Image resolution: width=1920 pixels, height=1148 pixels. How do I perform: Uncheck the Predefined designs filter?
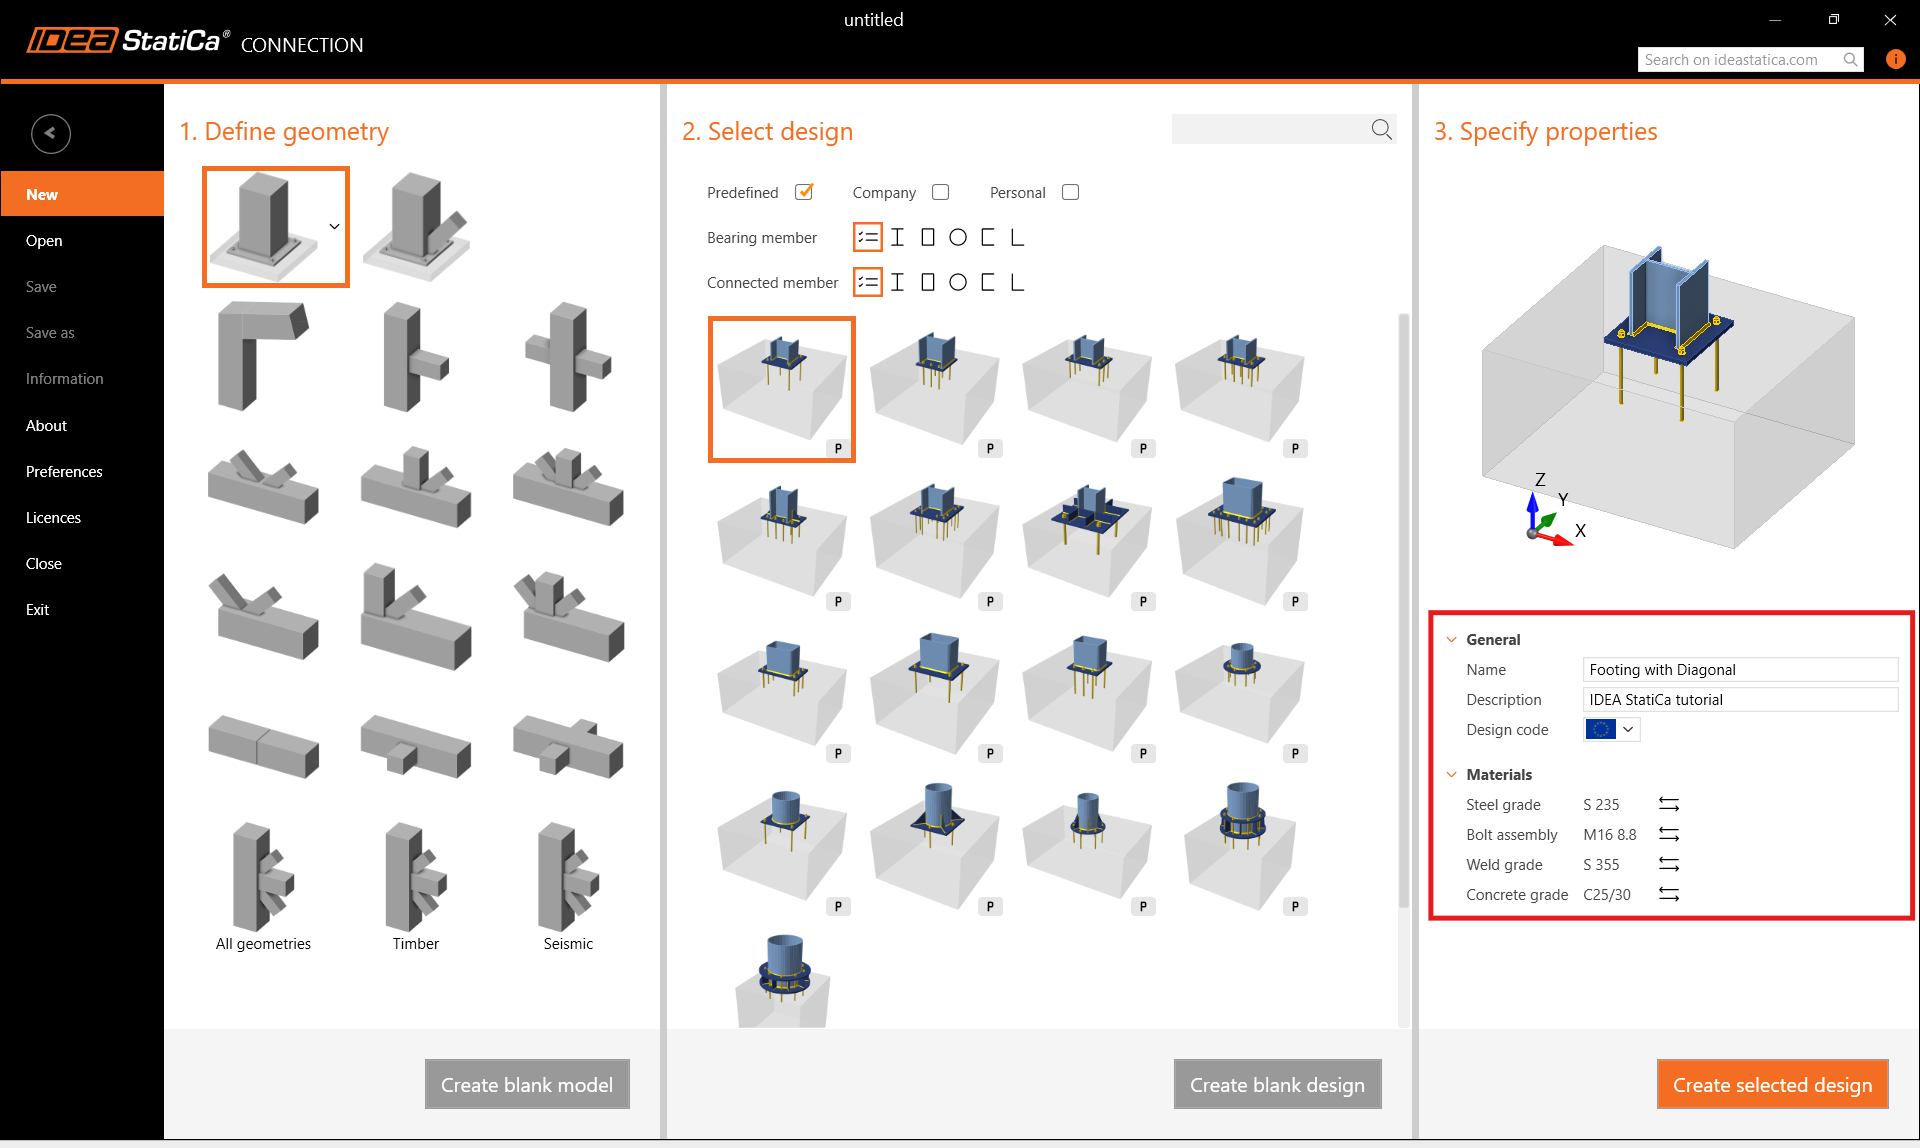pyautogui.click(x=804, y=191)
